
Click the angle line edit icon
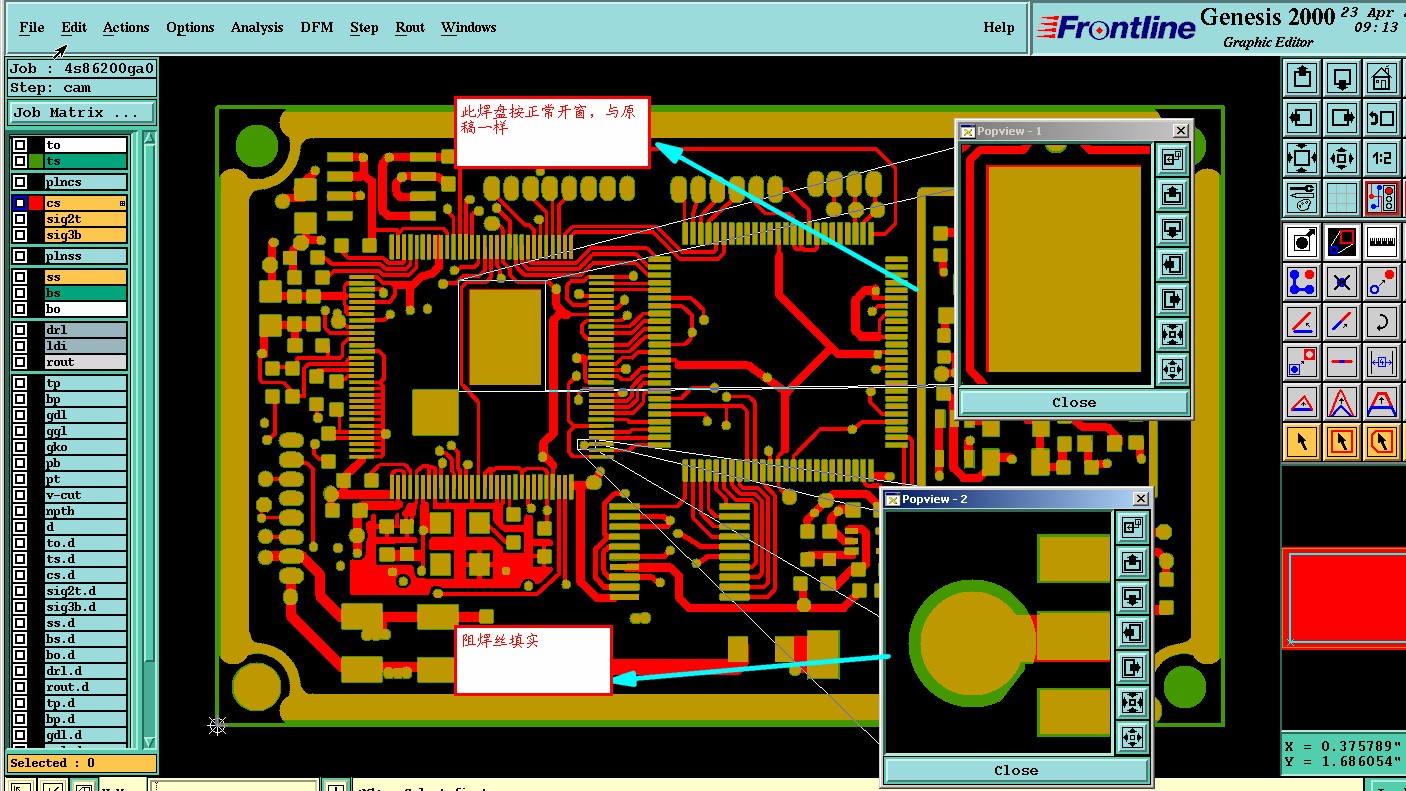tap(1301, 322)
